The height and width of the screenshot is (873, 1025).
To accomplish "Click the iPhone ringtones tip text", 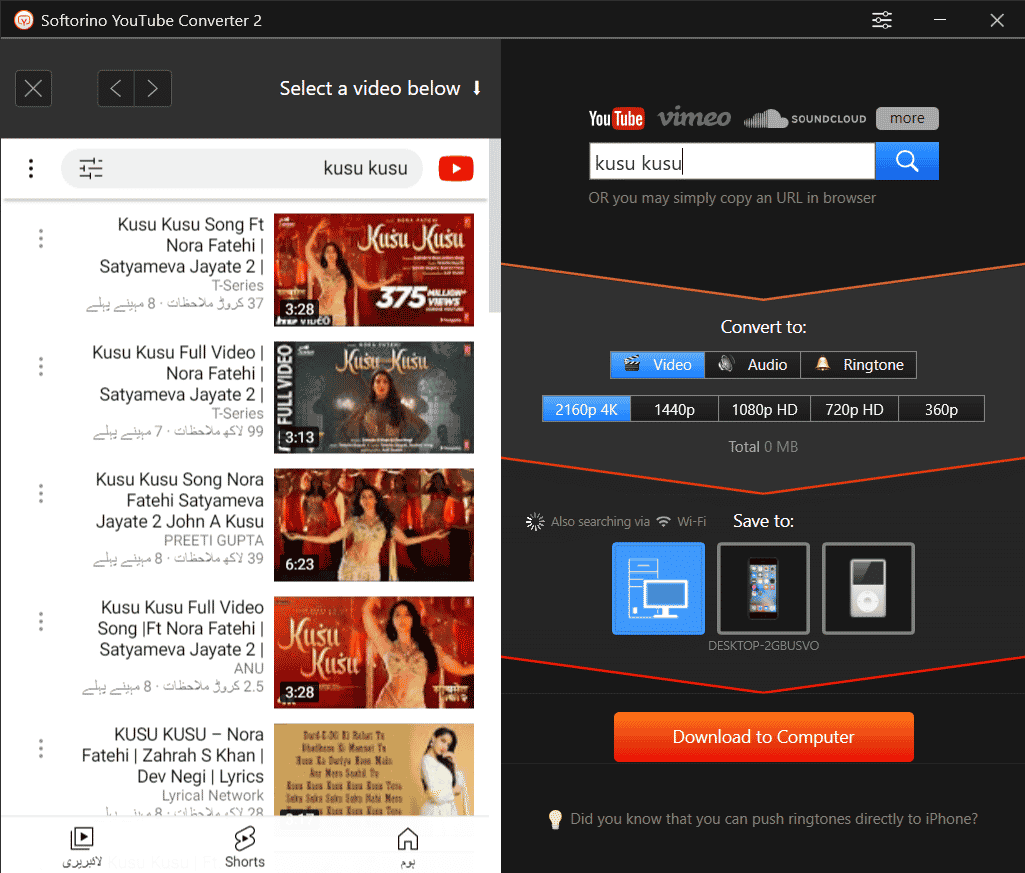I will pyautogui.click(x=774, y=819).
